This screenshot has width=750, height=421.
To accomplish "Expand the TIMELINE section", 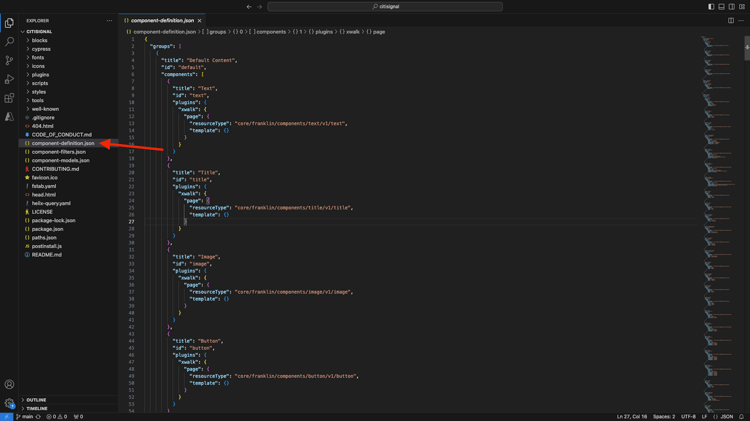I will click(37, 409).
